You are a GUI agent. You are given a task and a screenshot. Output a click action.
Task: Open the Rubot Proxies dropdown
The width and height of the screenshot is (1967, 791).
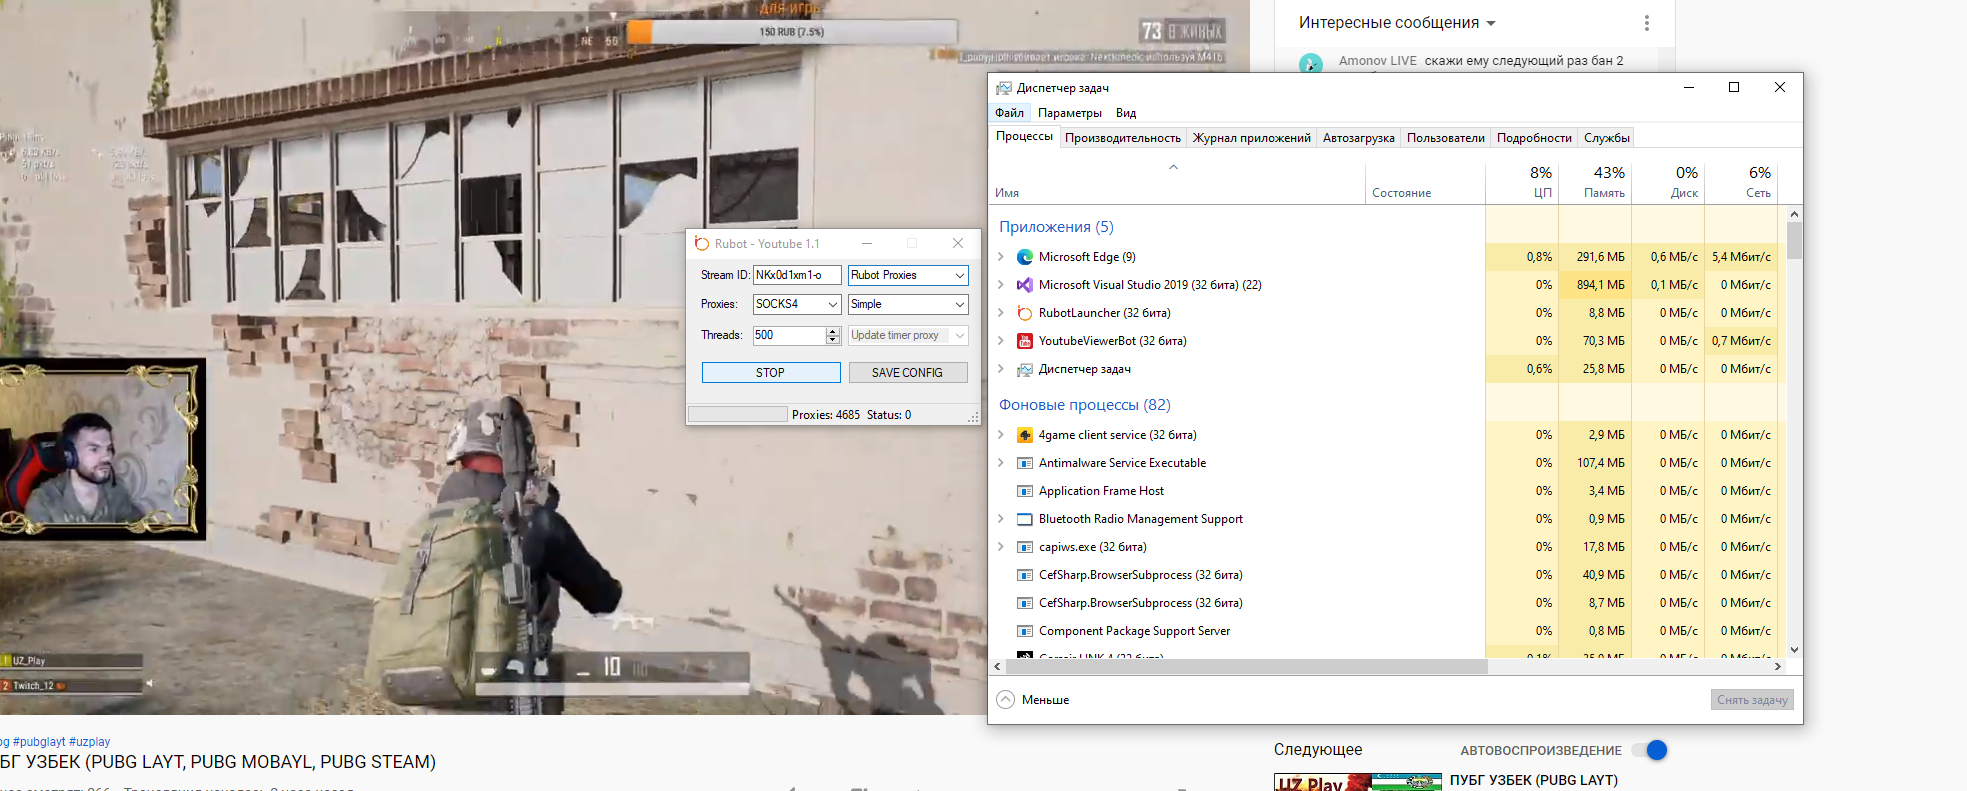tap(907, 275)
